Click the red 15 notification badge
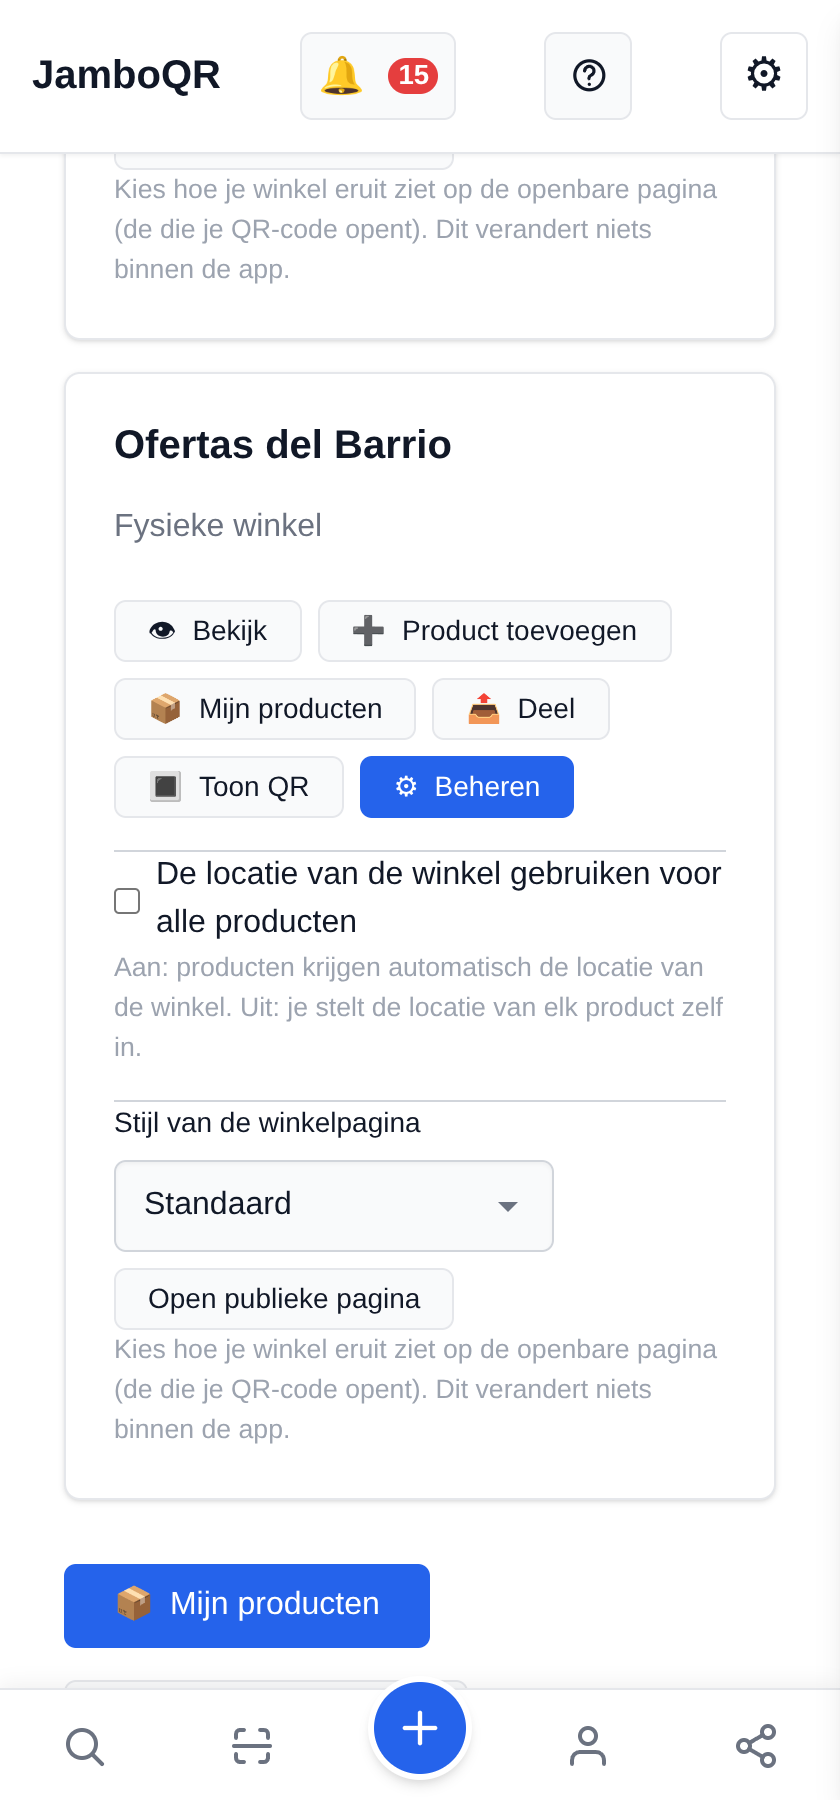This screenshot has height=1800, width=840. (x=413, y=76)
